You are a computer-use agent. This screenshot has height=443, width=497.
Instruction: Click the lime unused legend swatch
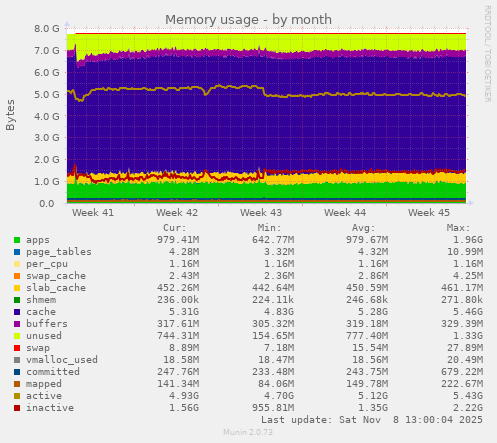17,336
